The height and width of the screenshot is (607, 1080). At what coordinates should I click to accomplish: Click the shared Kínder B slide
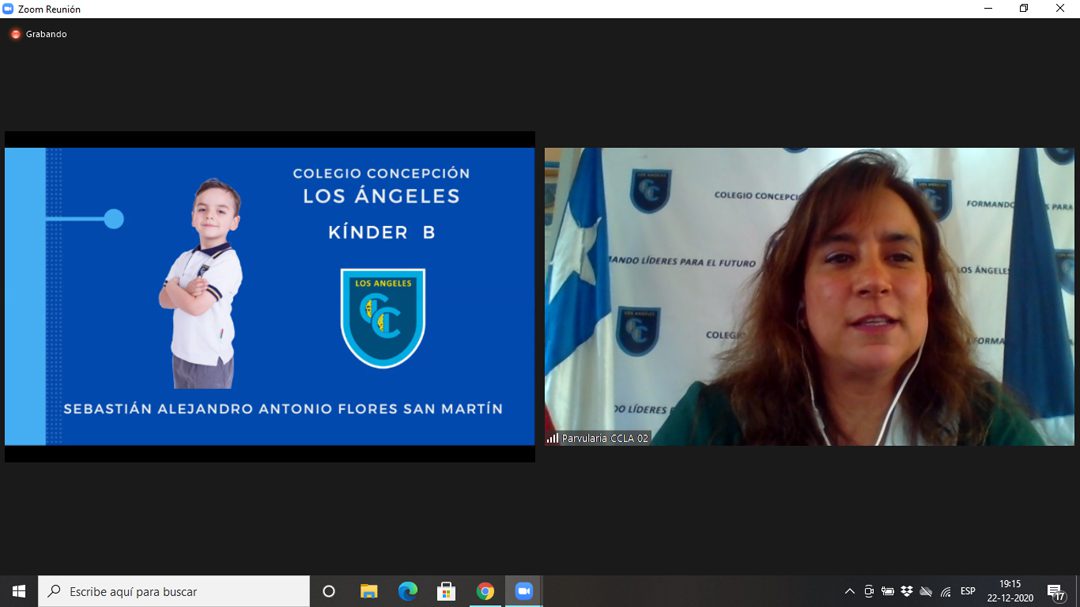(270, 296)
